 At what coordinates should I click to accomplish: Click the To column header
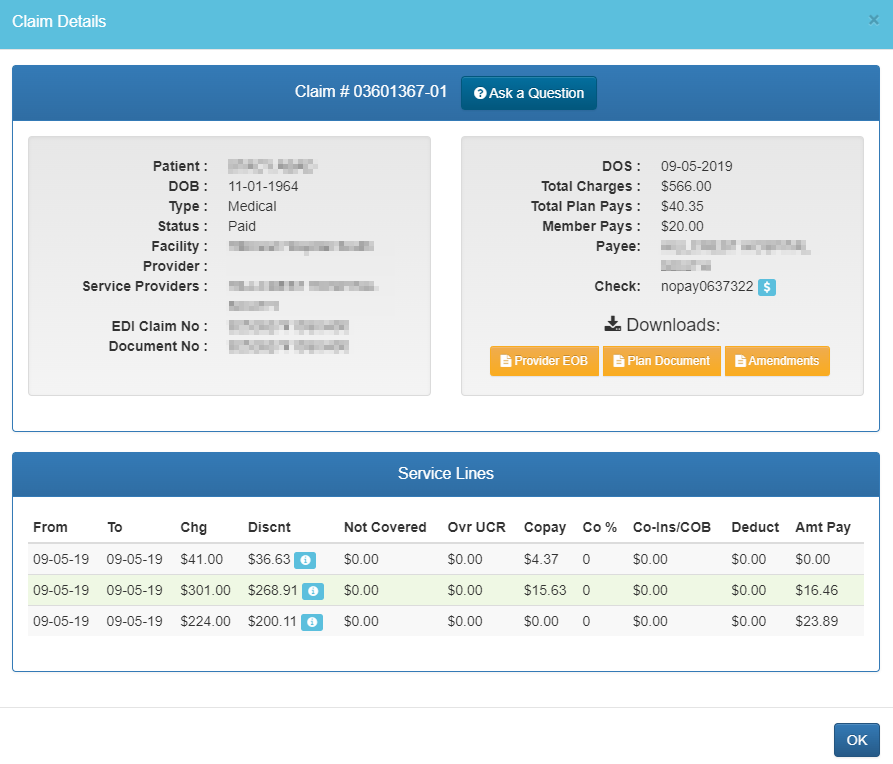click(x=114, y=528)
